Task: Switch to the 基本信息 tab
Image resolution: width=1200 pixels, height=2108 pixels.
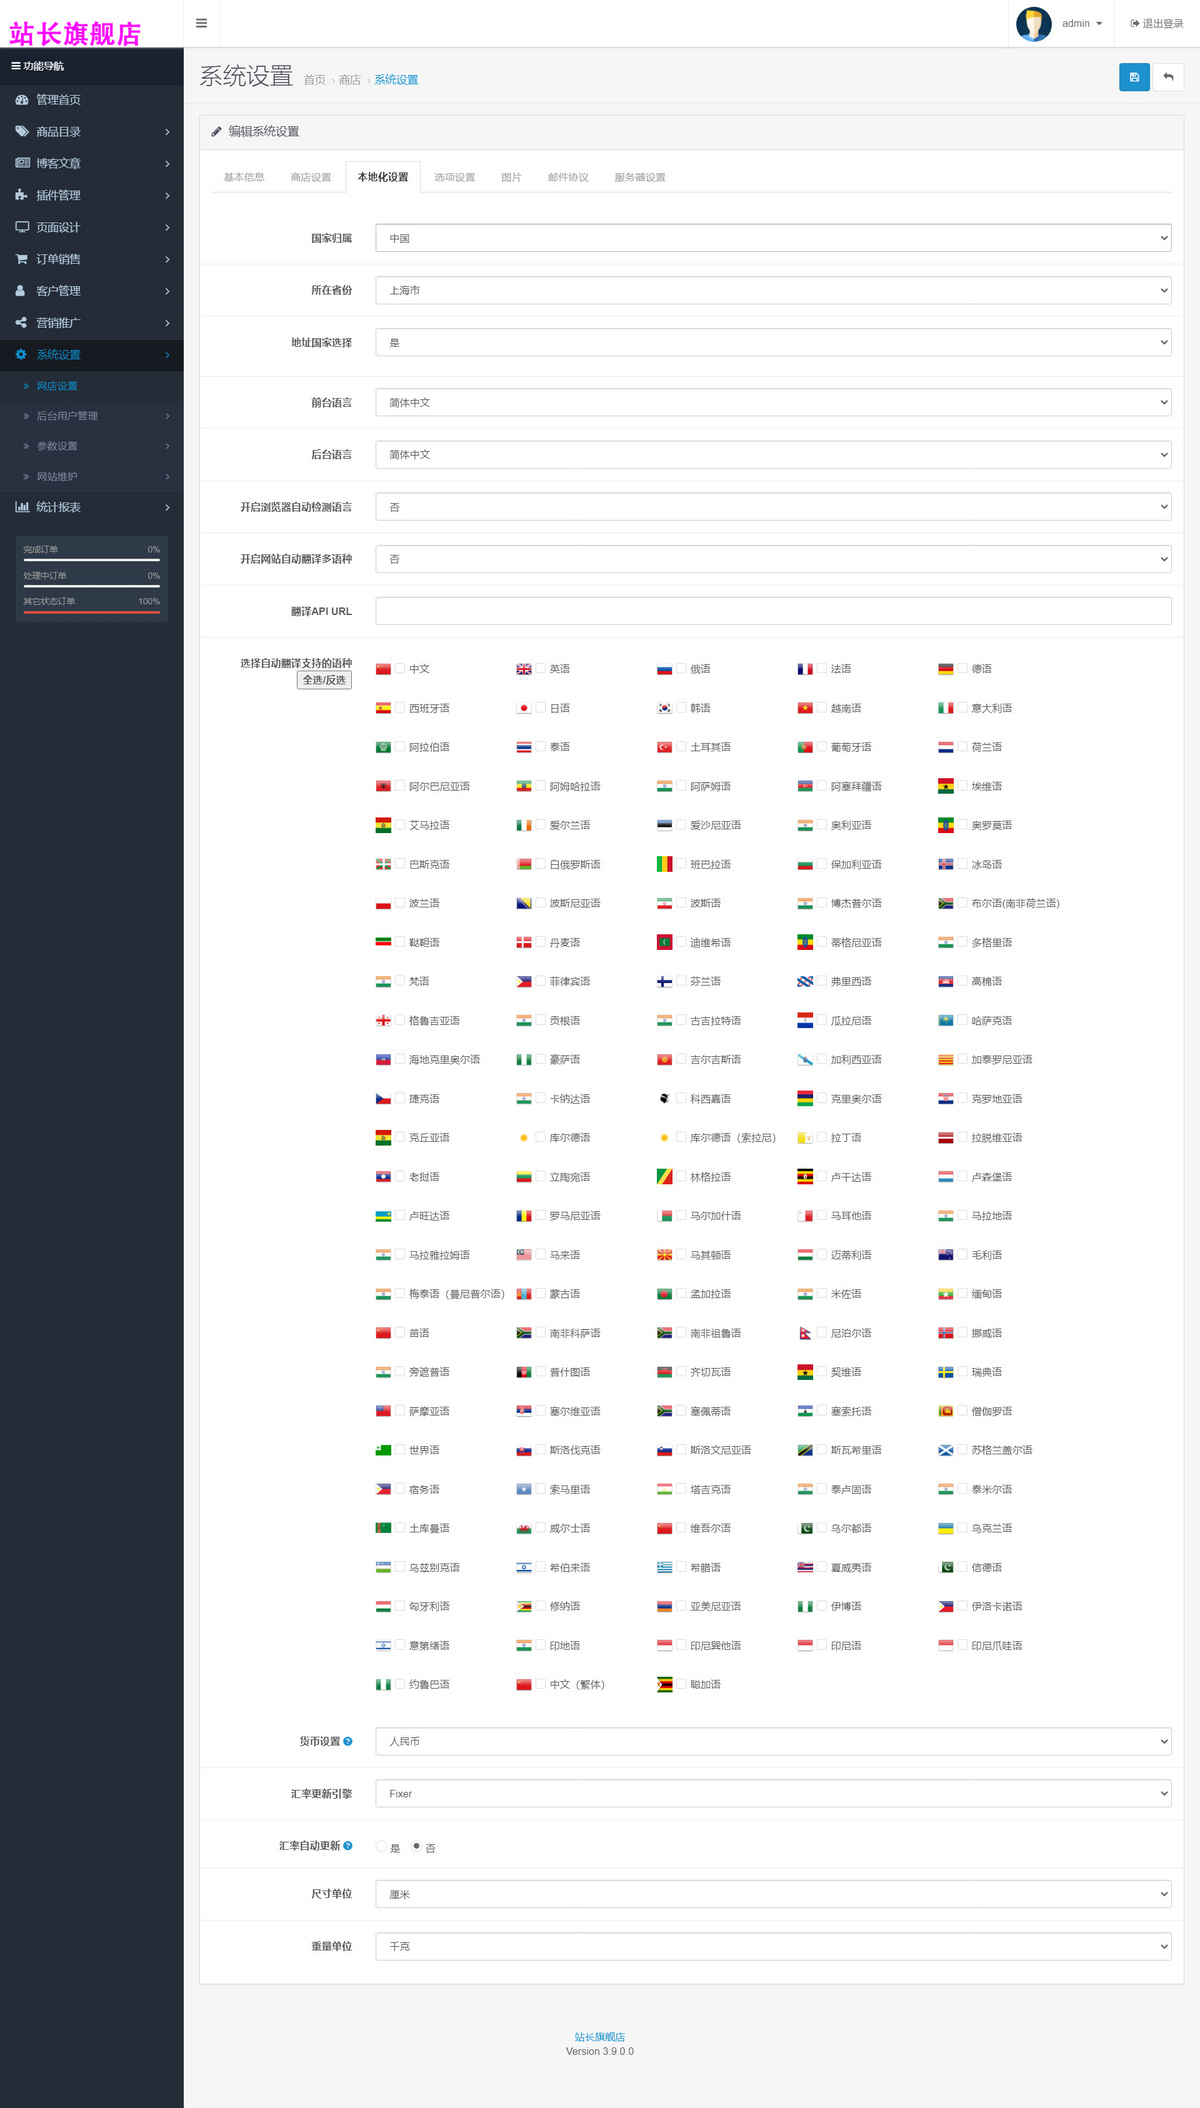Action: click(x=244, y=177)
